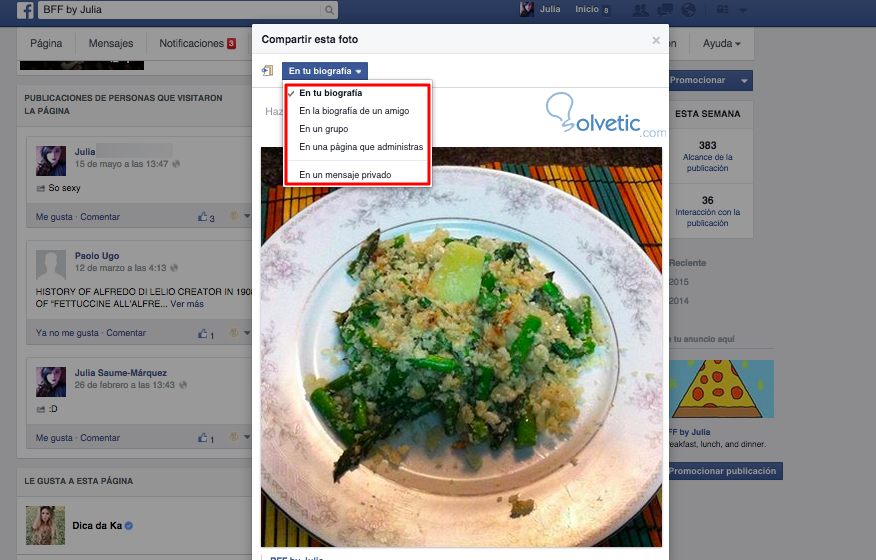876x560 pixels.
Task: Click the share icon beside the dropdown
Action: pos(268,70)
